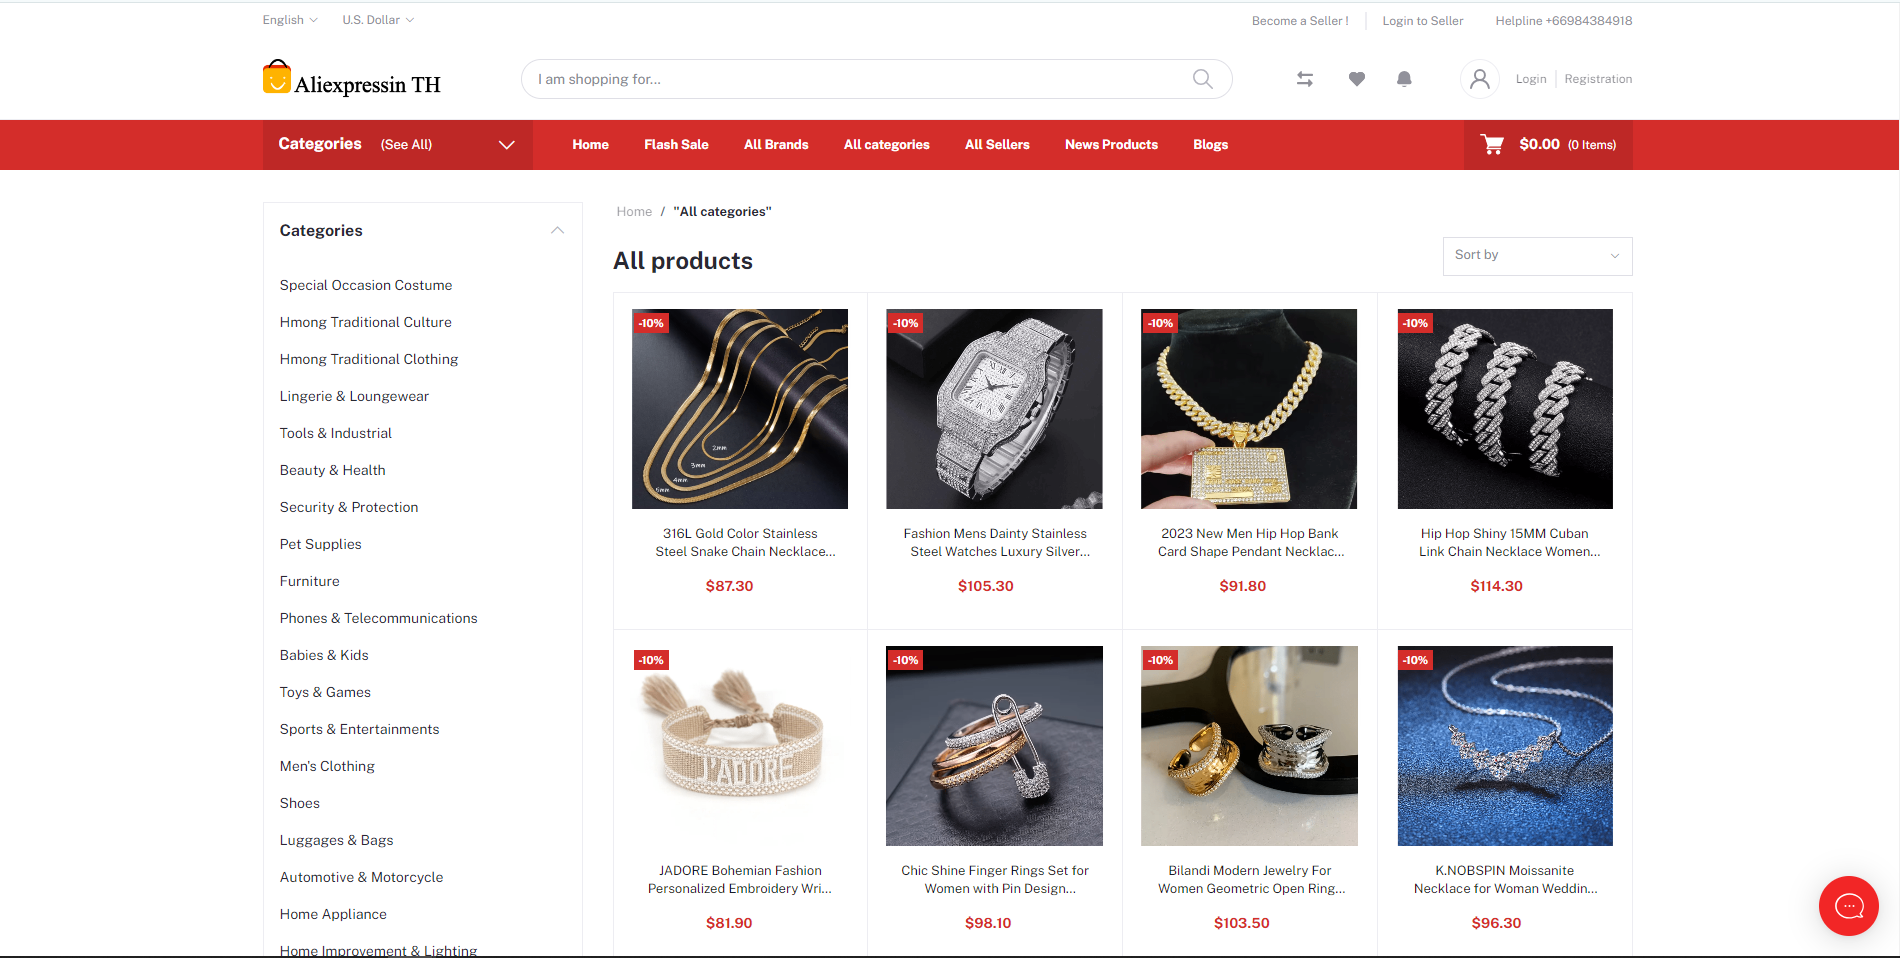Open the notifications bell icon
This screenshot has height=958, width=1900.
(x=1404, y=79)
